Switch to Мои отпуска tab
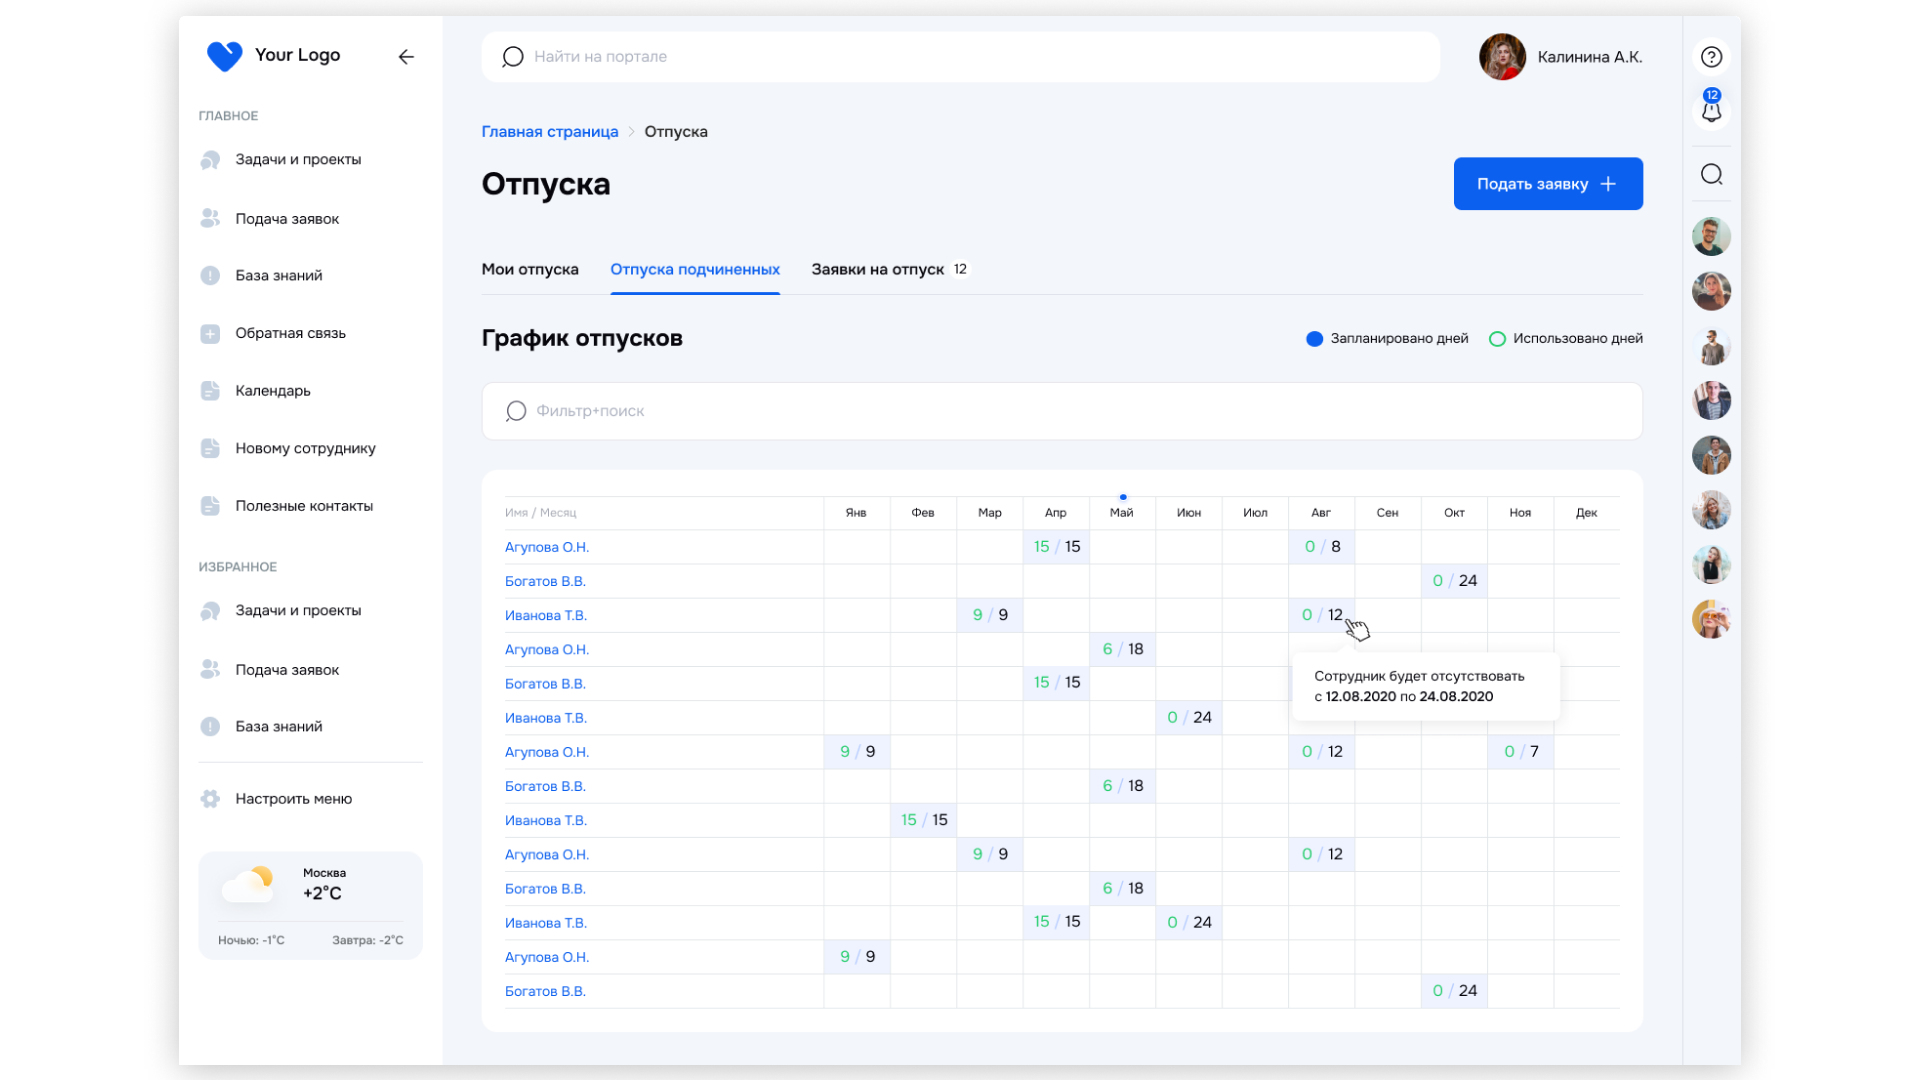1920x1080 pixels. point(530,270)
